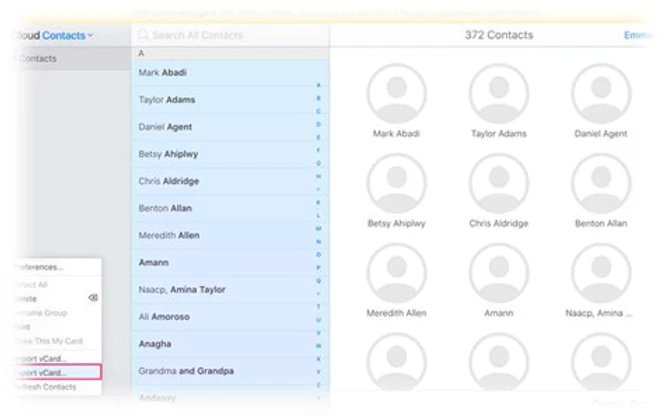The width and height of the screenshot is (668, 417).
Task: Click the Amann avatar in grid
Action: pos(499,272)
